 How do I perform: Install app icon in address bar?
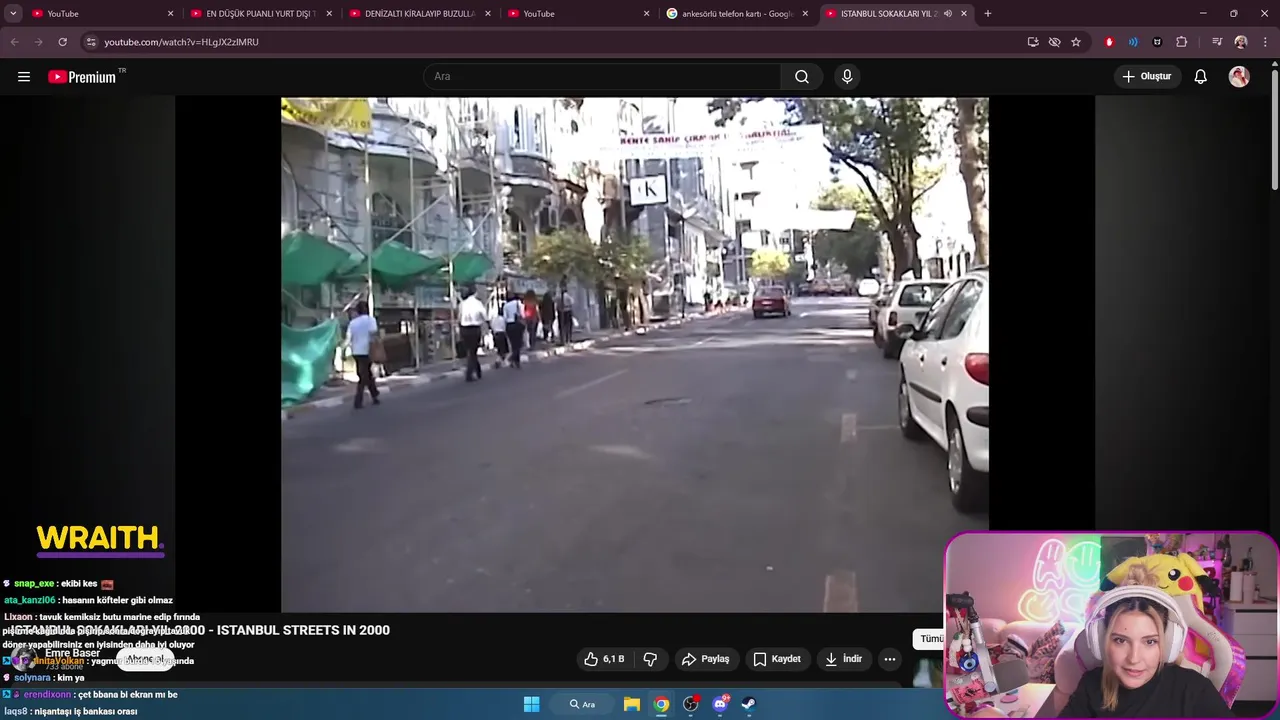[1033, 42]
